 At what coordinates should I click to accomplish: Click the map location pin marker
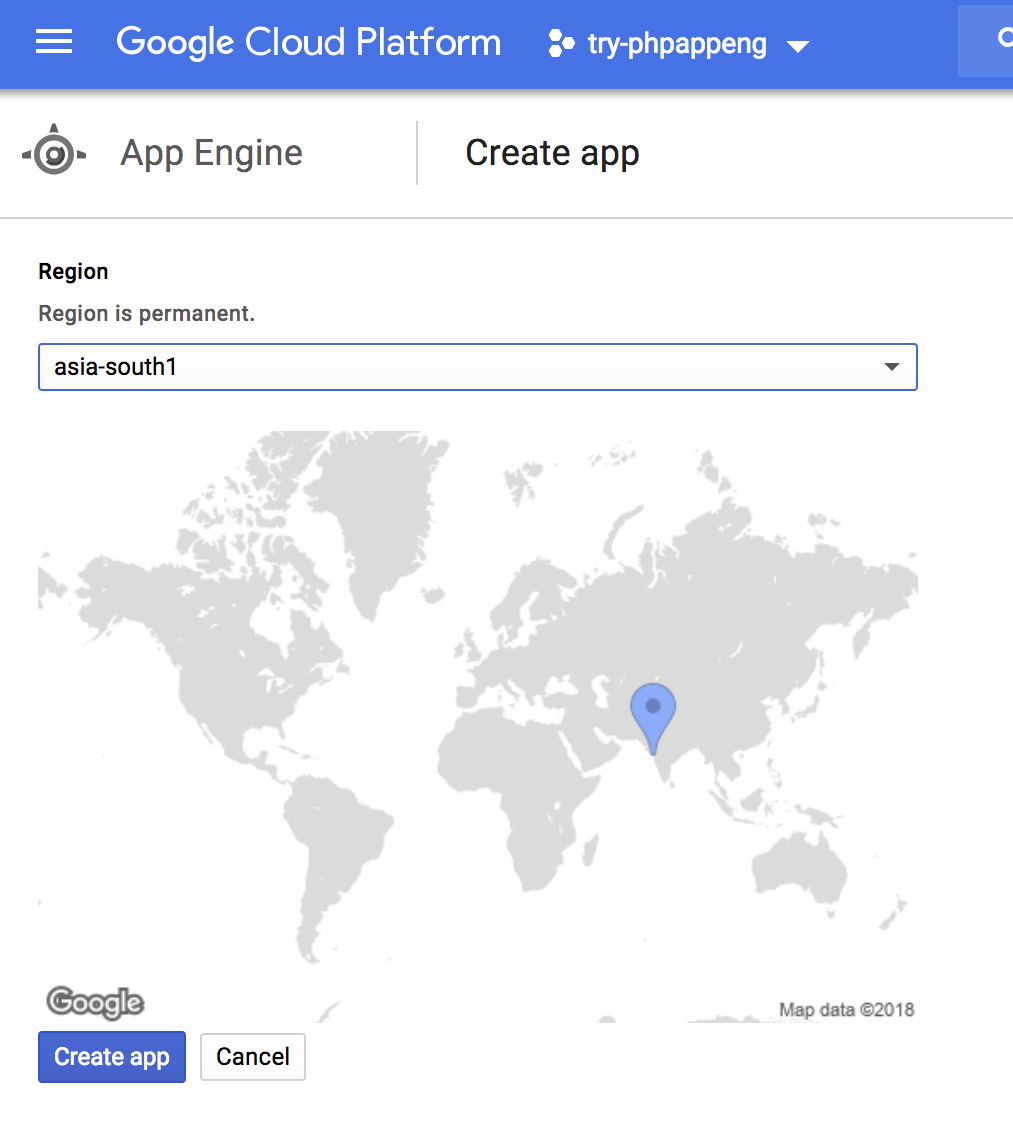pyautogui.click(x=653, y=718)
